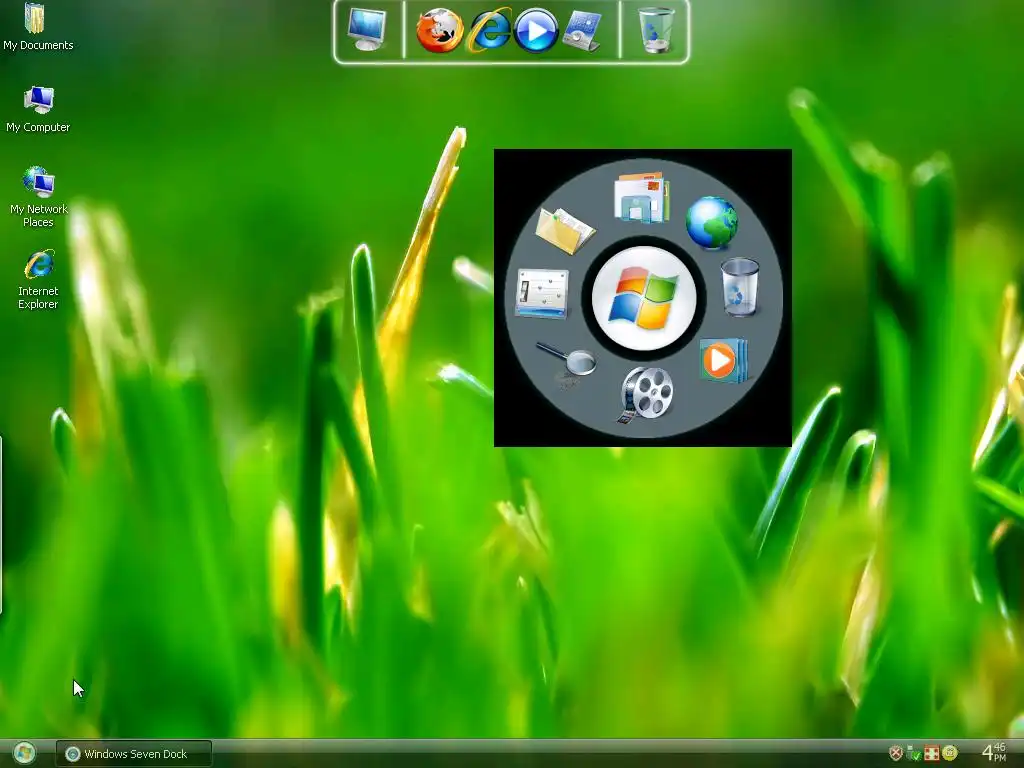Click the red checkered tray icon
The height and width of the screenshot is (768, 1024).
click(x=932, y=754)
